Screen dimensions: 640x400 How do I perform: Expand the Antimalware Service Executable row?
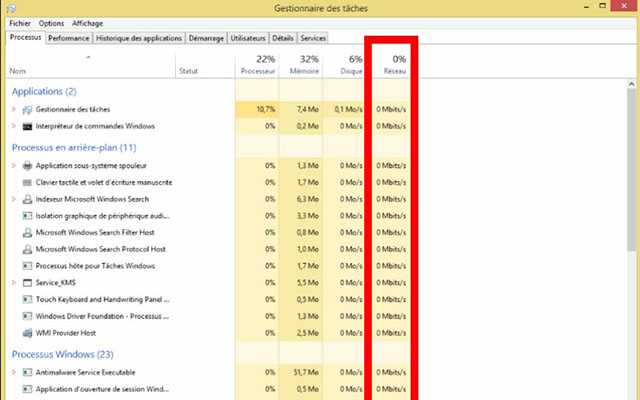pyautogui.click(x=14, y=372)
